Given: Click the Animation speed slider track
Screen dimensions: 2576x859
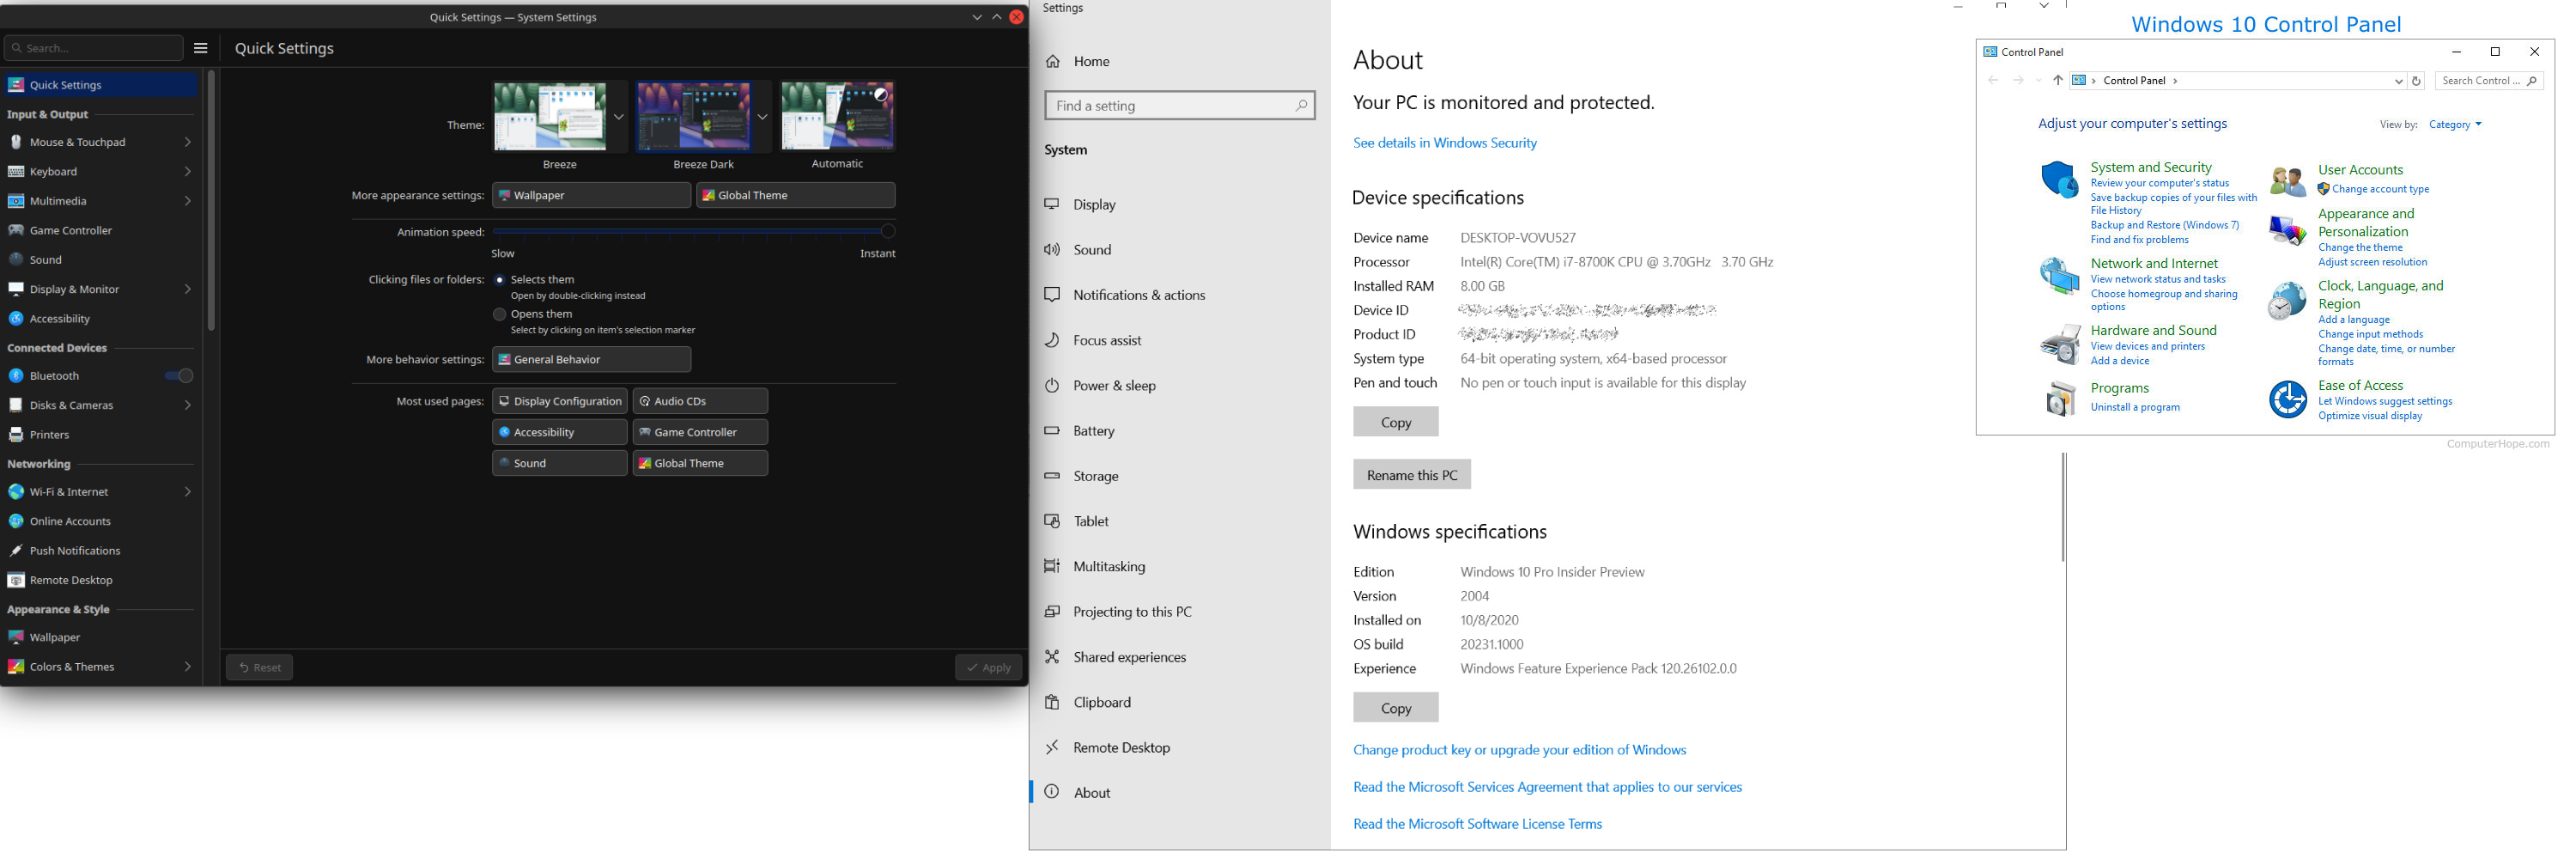Looking at the screenshot, I should pos(694,231).
